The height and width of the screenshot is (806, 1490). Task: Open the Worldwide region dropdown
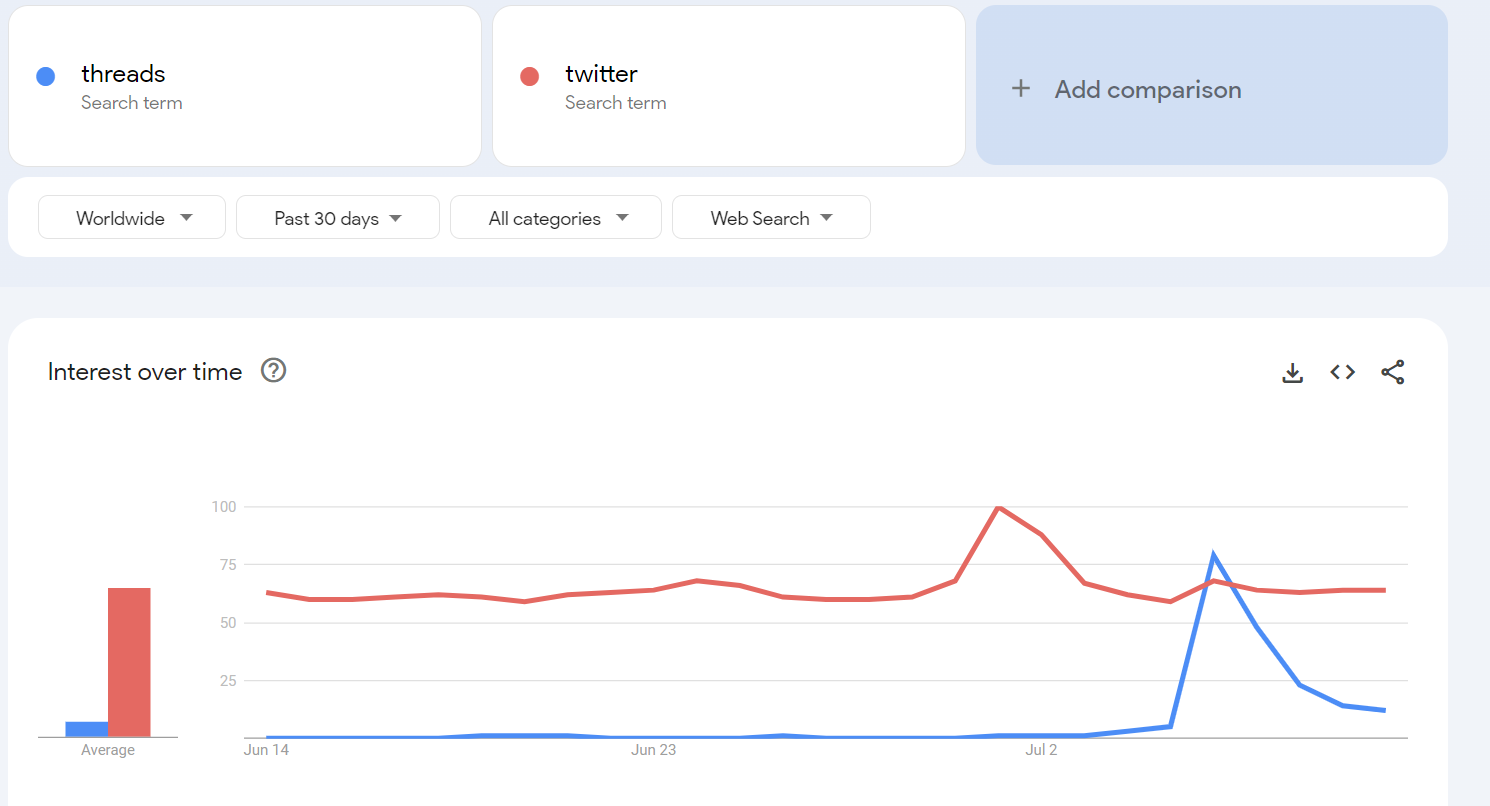point(132,217)
